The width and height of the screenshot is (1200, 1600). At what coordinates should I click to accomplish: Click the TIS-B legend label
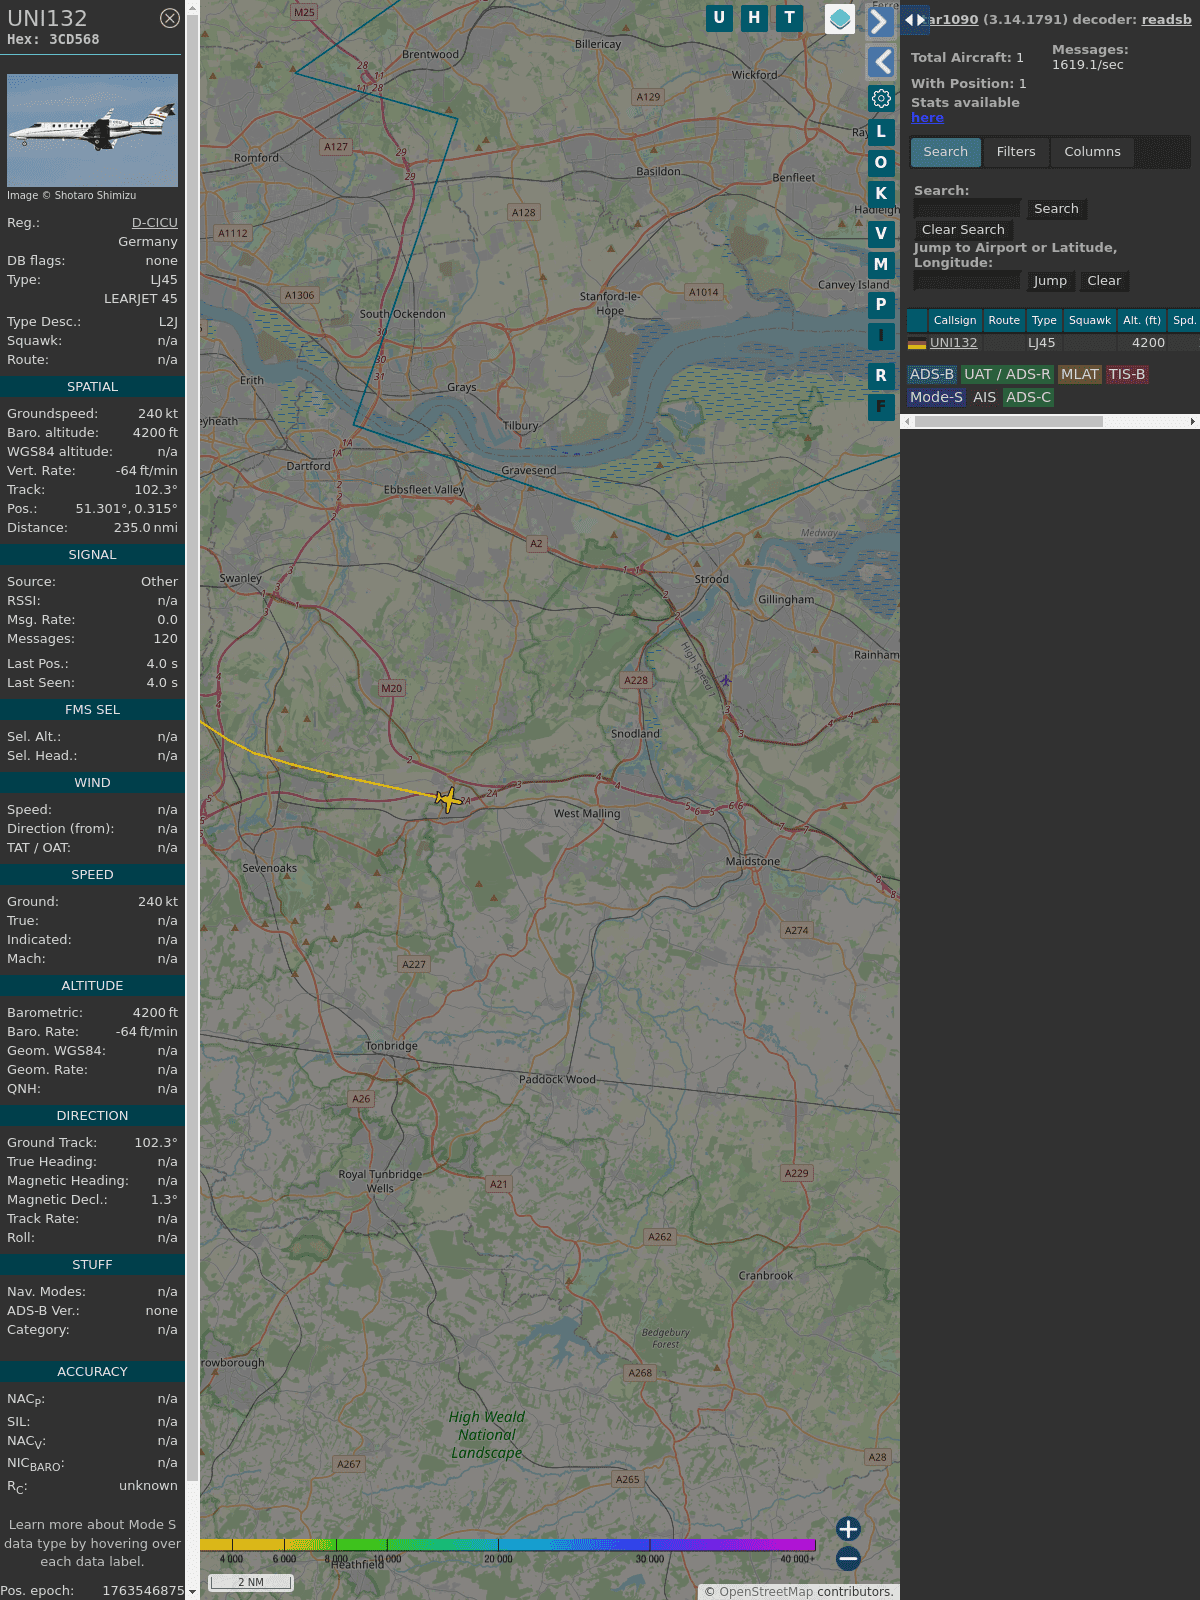click(x=1127, y=374)
